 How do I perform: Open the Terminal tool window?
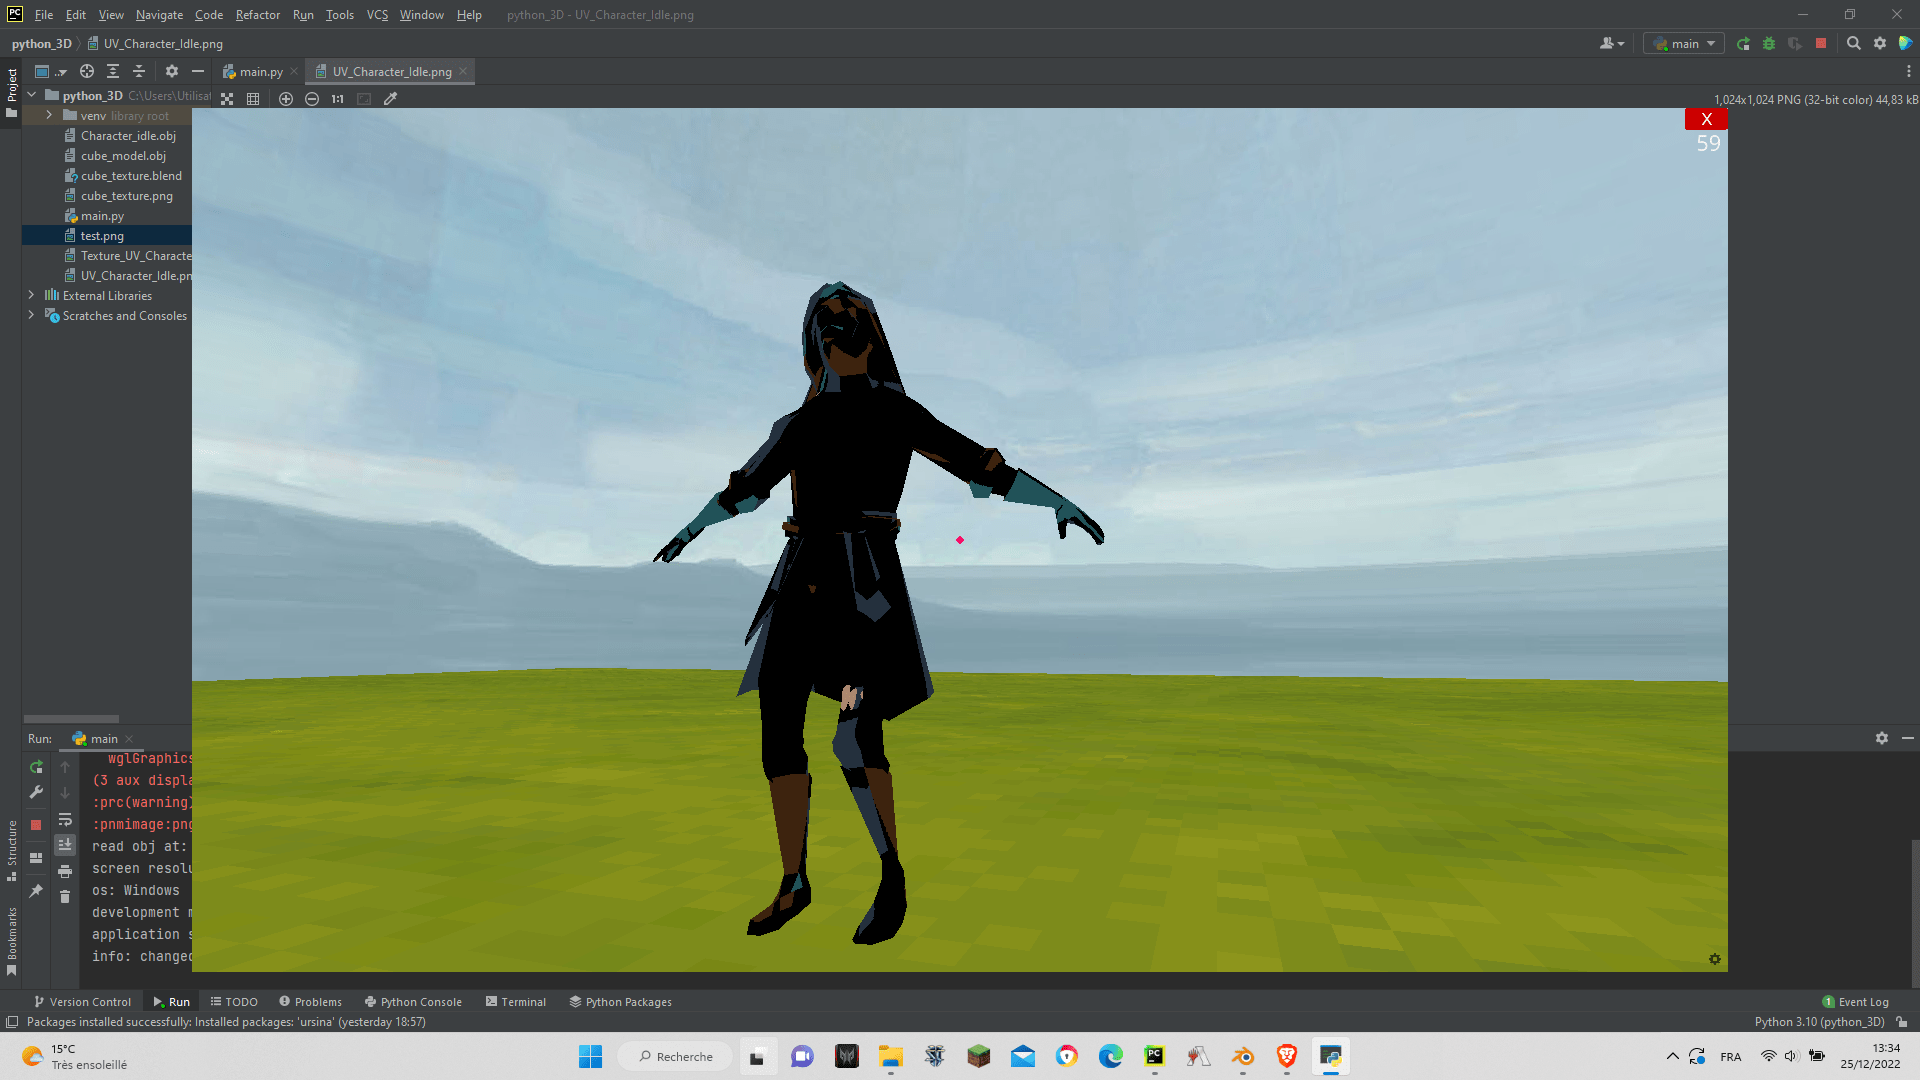coord(516,1001)
